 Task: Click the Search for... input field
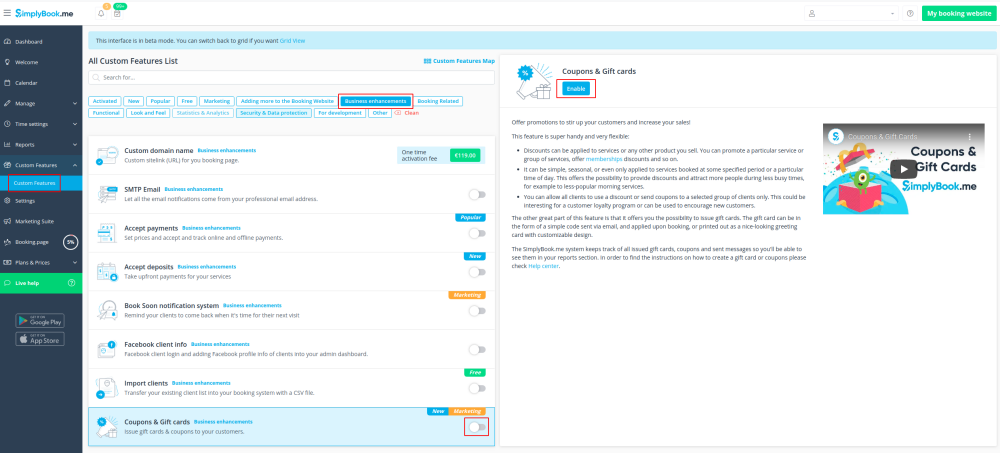click(x=290, y=77)
